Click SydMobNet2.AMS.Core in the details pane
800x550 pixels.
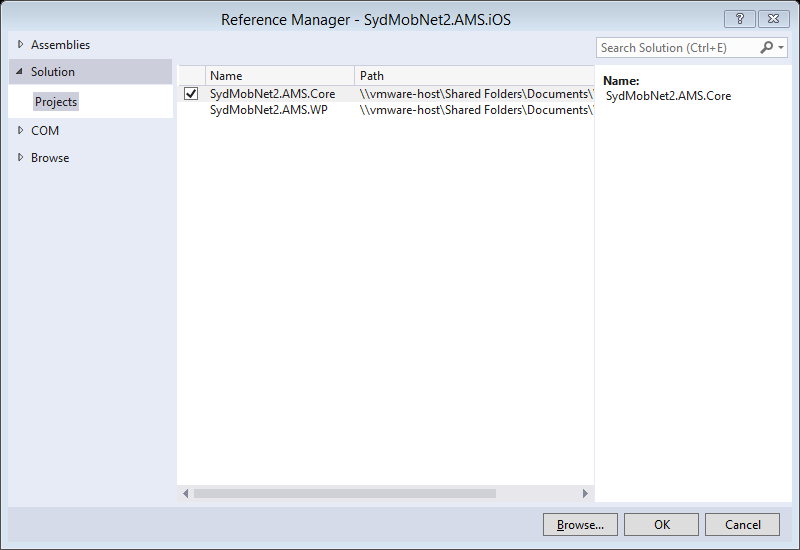click(x=668, y=96)
